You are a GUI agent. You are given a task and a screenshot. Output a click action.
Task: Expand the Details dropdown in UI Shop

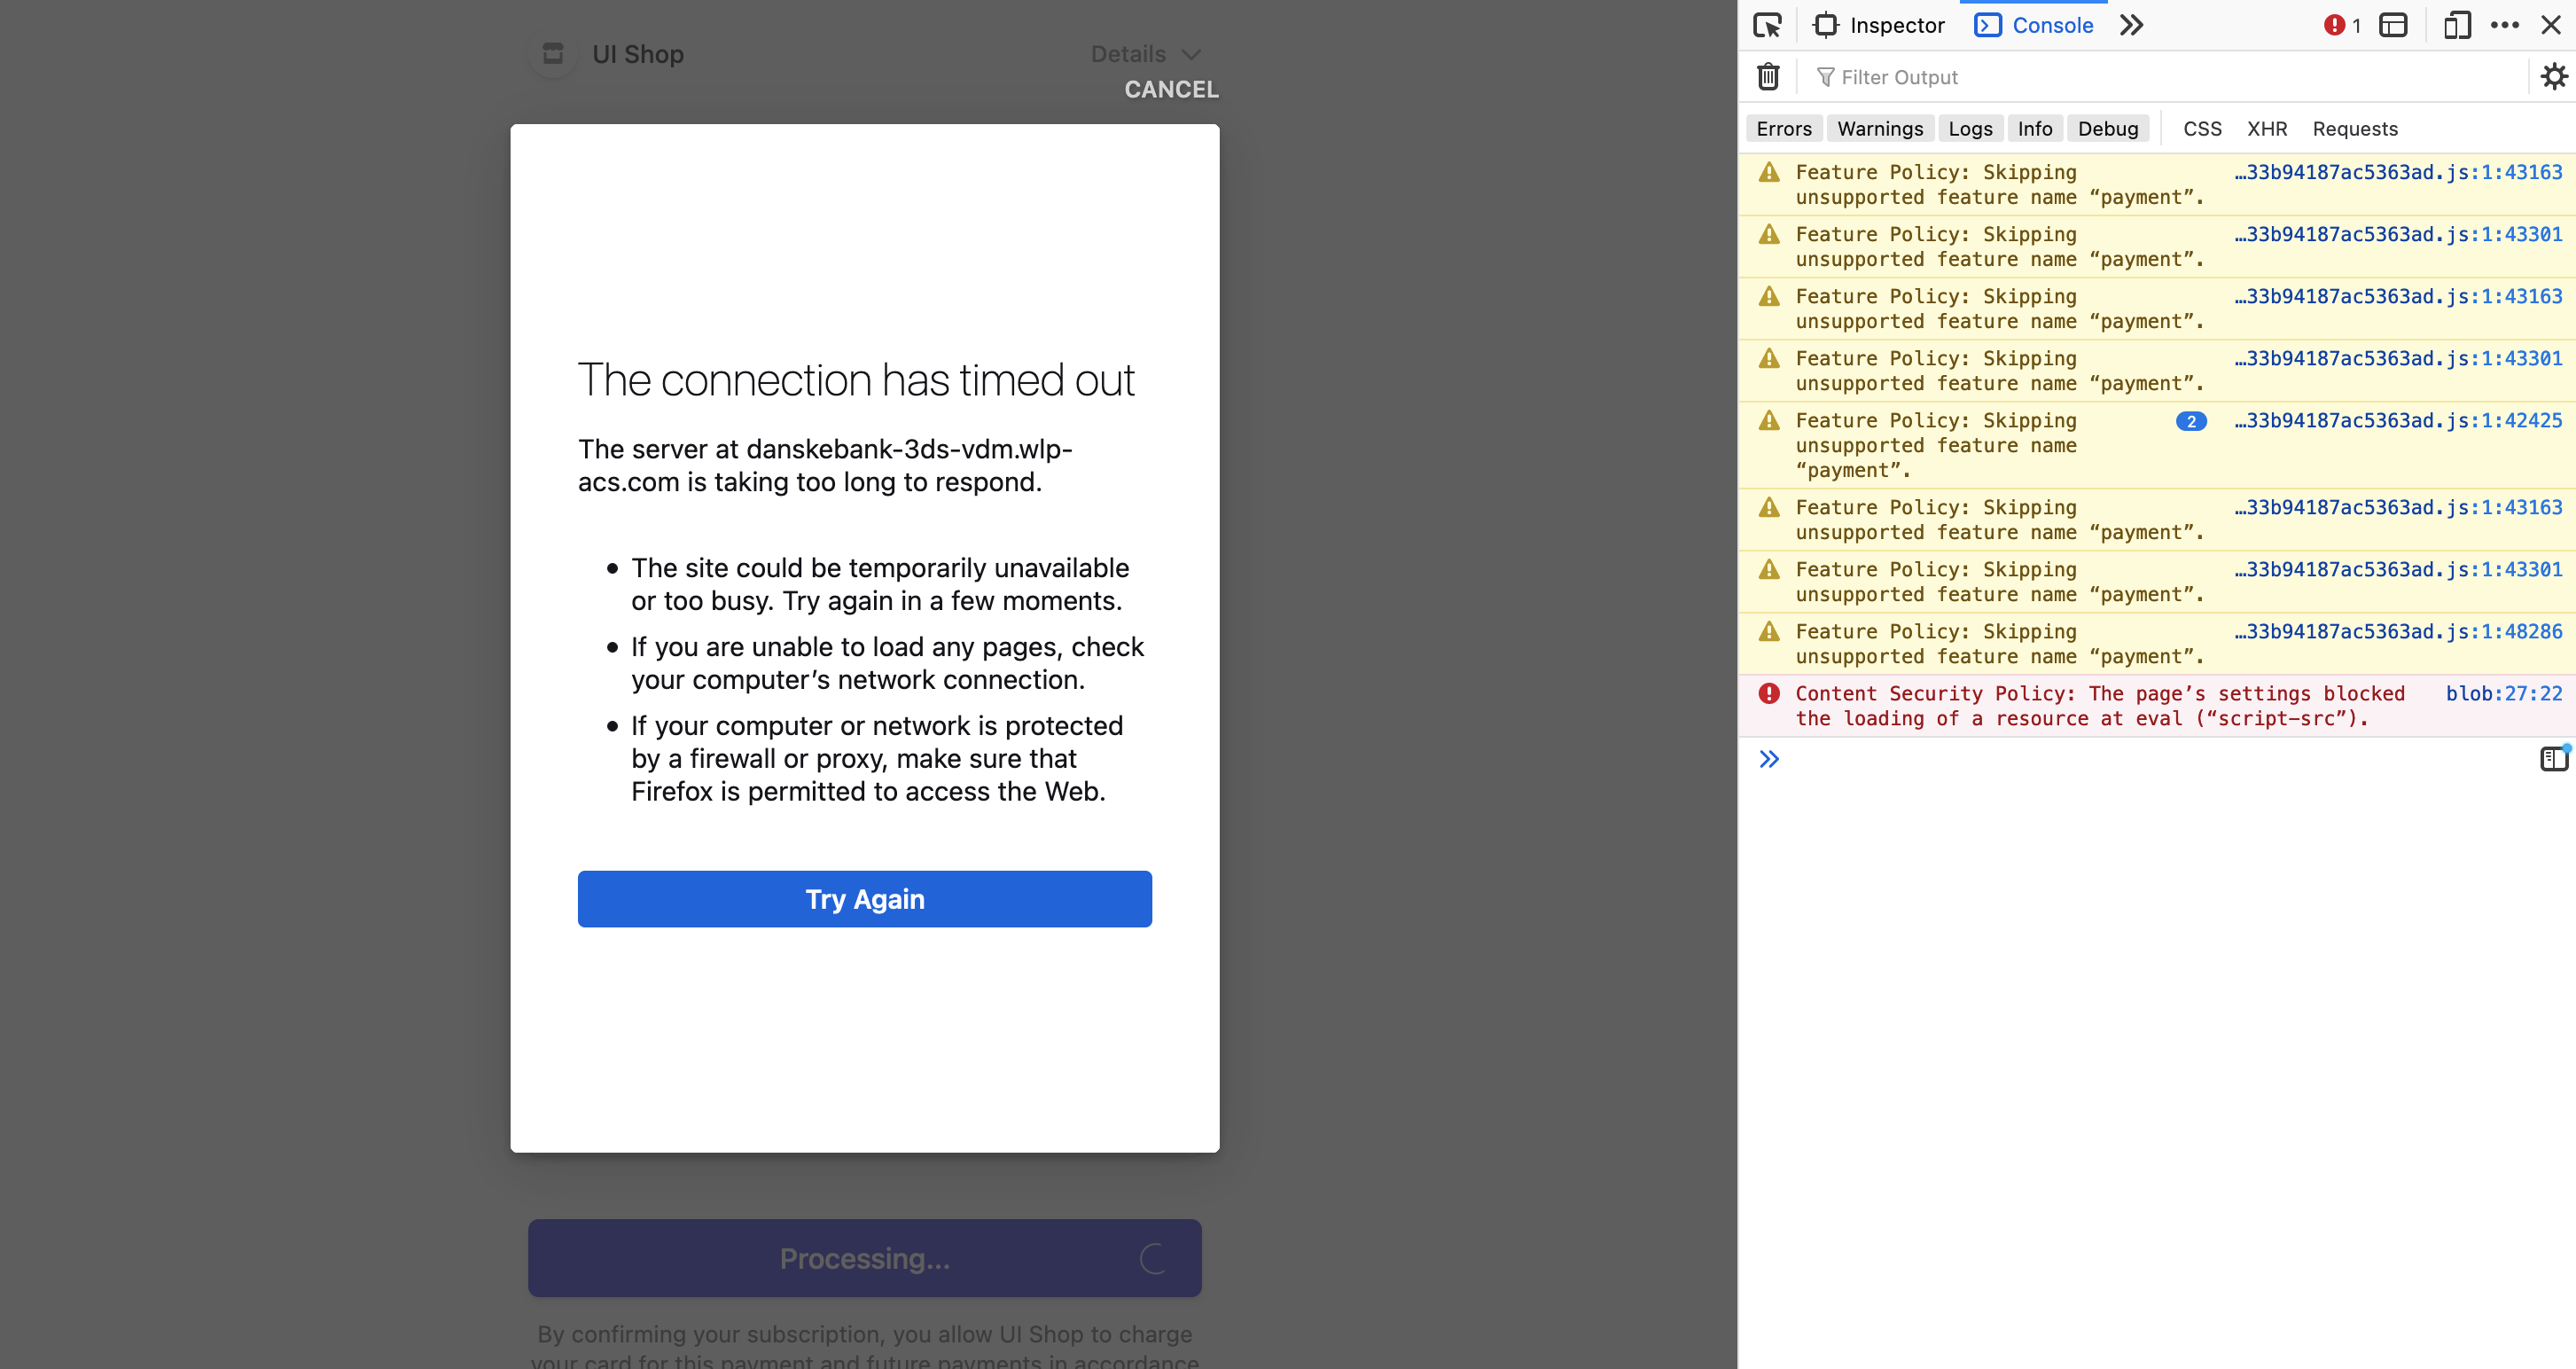(x=1145, y=54)
